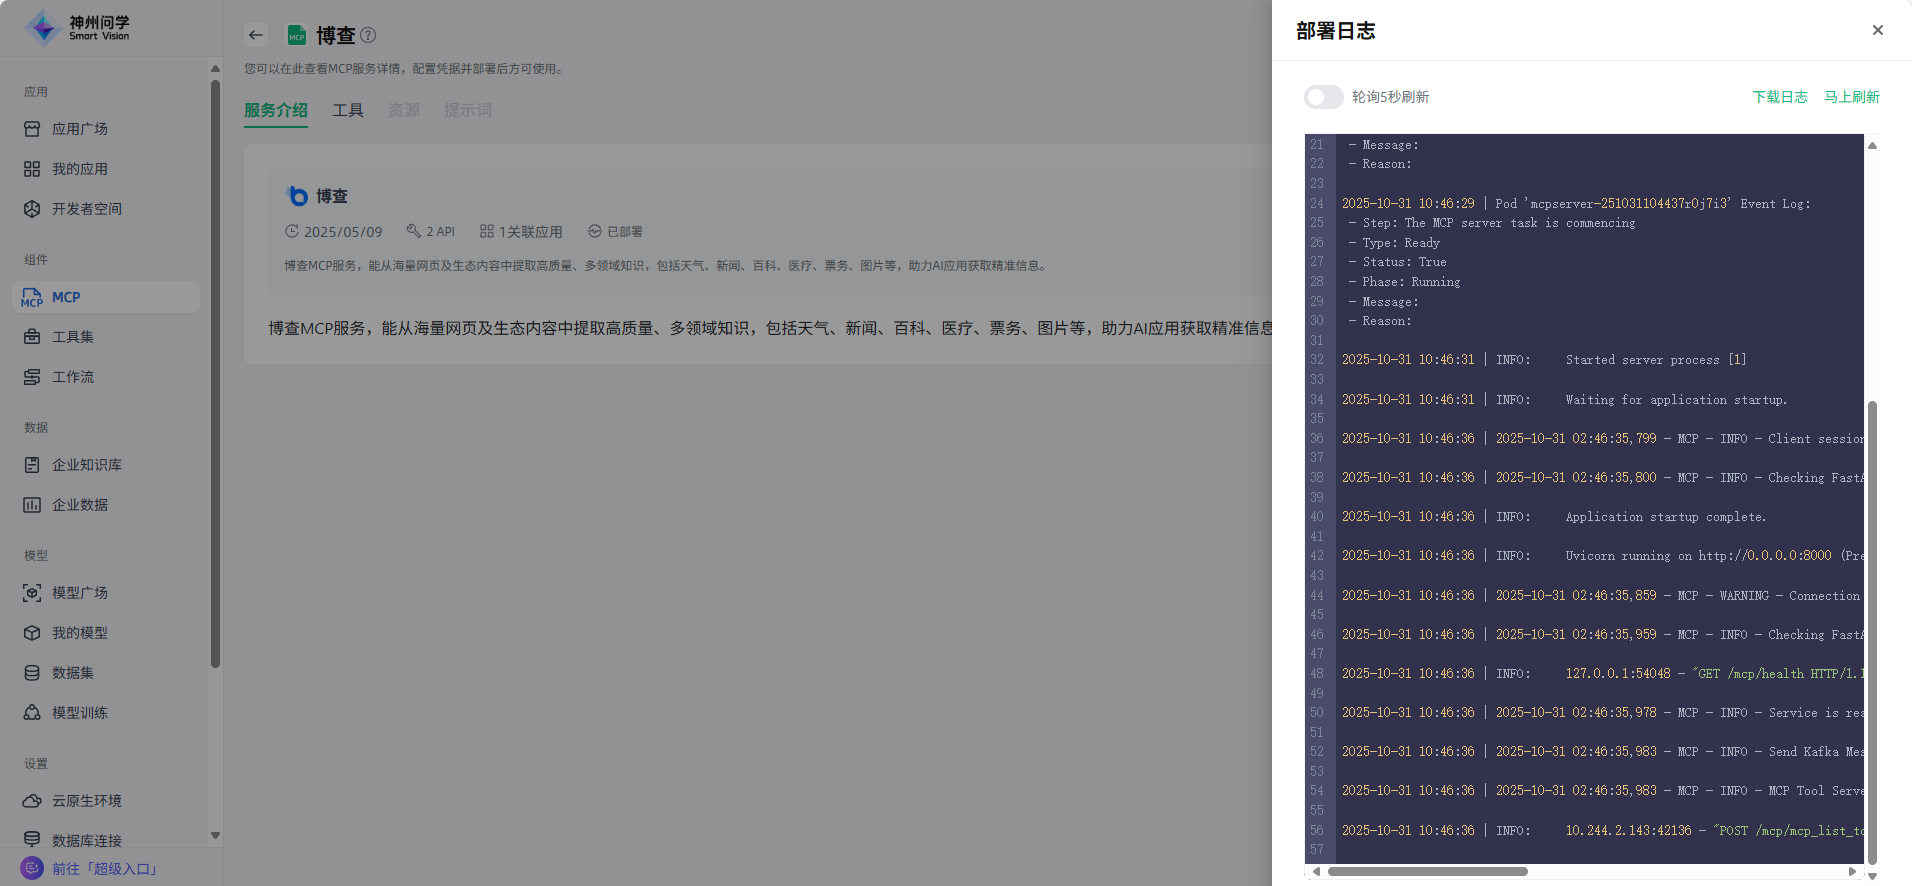Viewport: 1912px width, 886px height.
Task: Click the refresh now link
Action: [x=1851, y=97]
